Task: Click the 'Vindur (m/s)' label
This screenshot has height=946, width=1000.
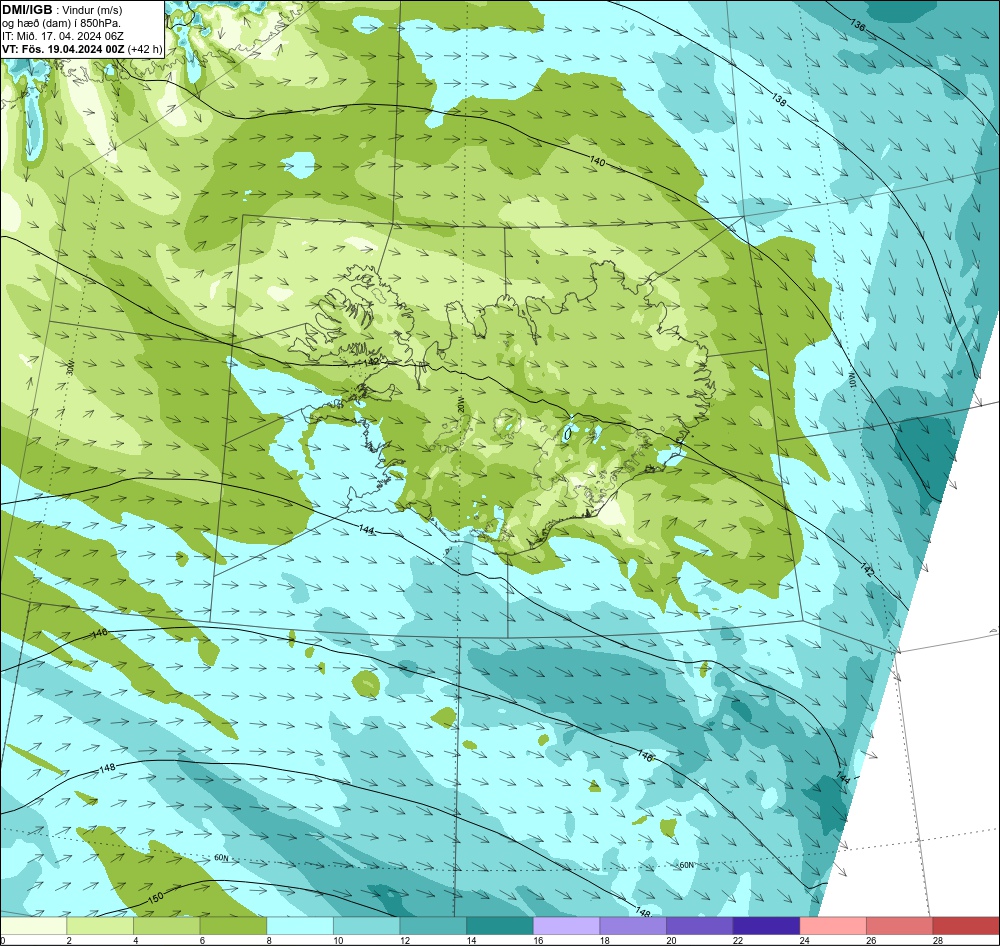Action: [x=92, y=10]
